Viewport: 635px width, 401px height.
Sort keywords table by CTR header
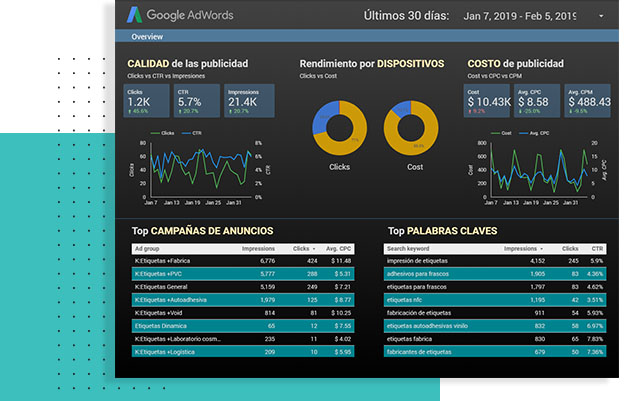pyautogui.click(x=597, y=249)
